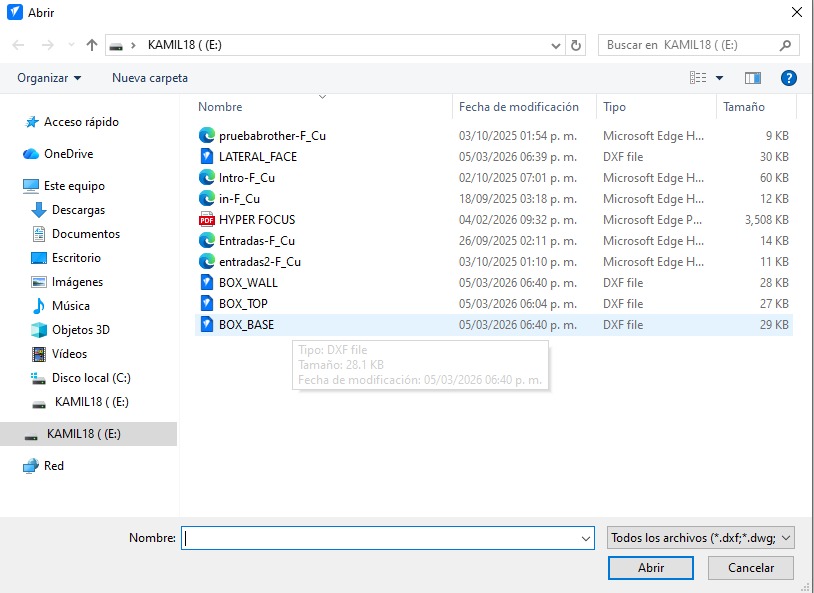The height and width of the screenshot is (593, 814).
Task: Create a Nueva carpeta
Action: click(150, 78)
